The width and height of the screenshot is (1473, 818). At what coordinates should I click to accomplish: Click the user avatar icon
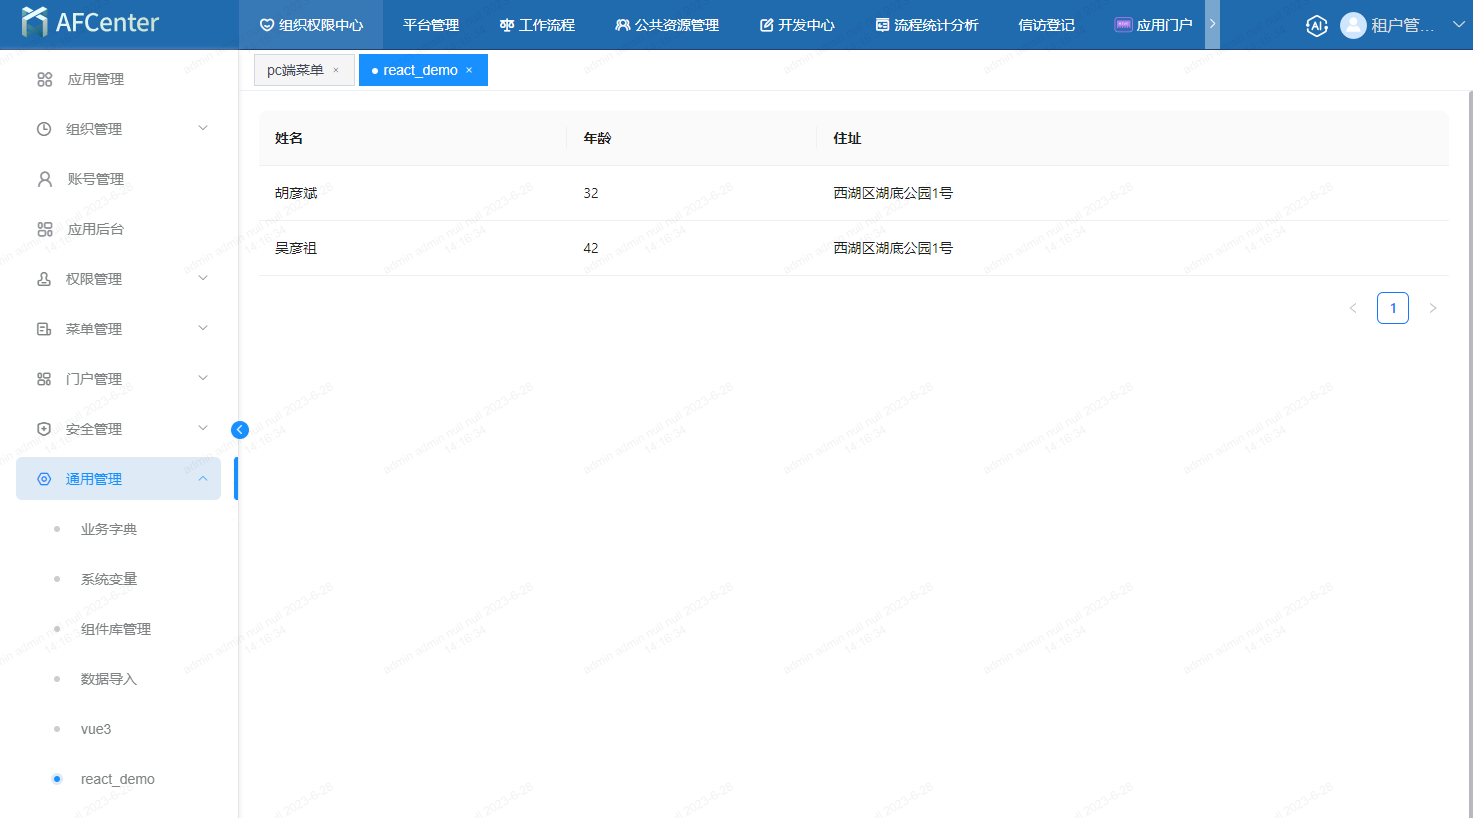pos(1353,26)
